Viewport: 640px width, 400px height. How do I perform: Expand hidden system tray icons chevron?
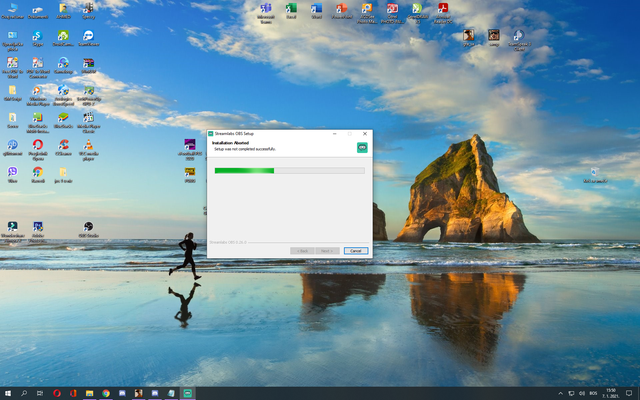[x=560, y=393]
